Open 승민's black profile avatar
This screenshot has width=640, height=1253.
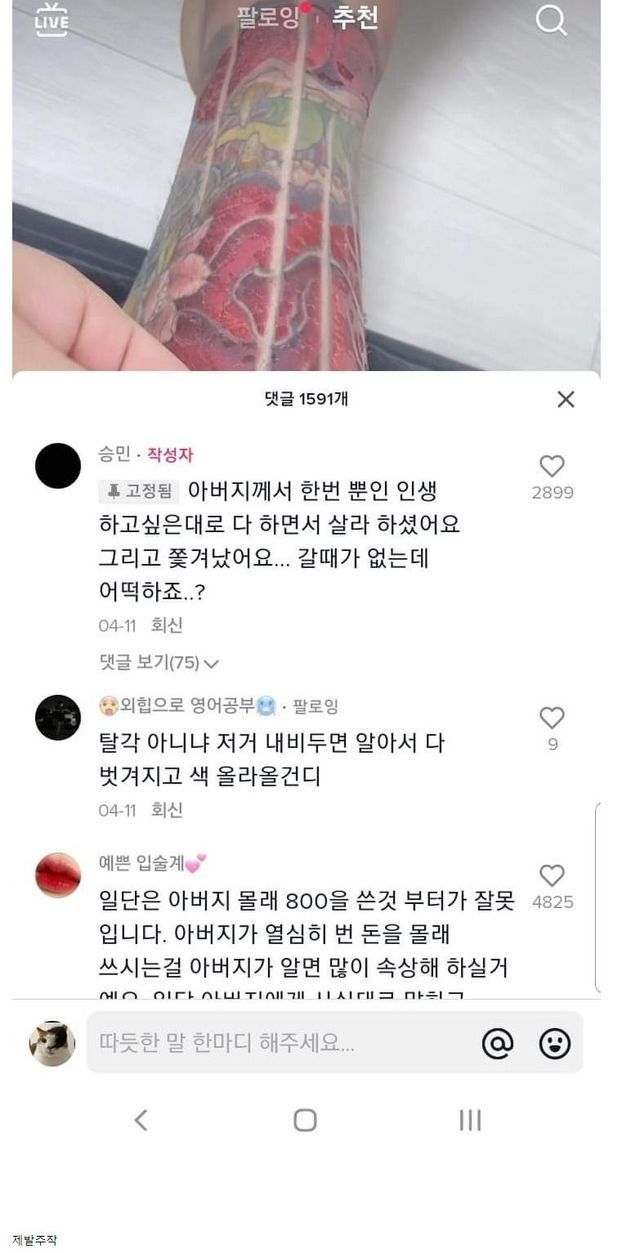pos(58,466)
